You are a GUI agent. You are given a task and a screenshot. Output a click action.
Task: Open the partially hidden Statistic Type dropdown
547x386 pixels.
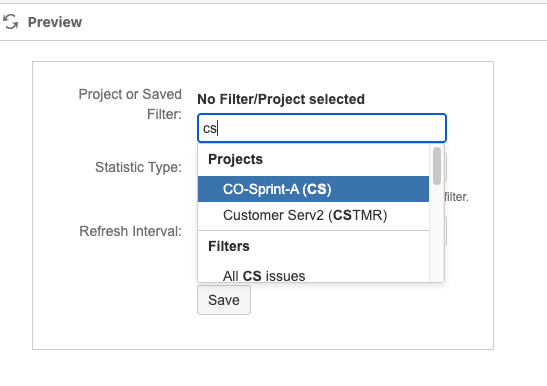click(445, 167)
